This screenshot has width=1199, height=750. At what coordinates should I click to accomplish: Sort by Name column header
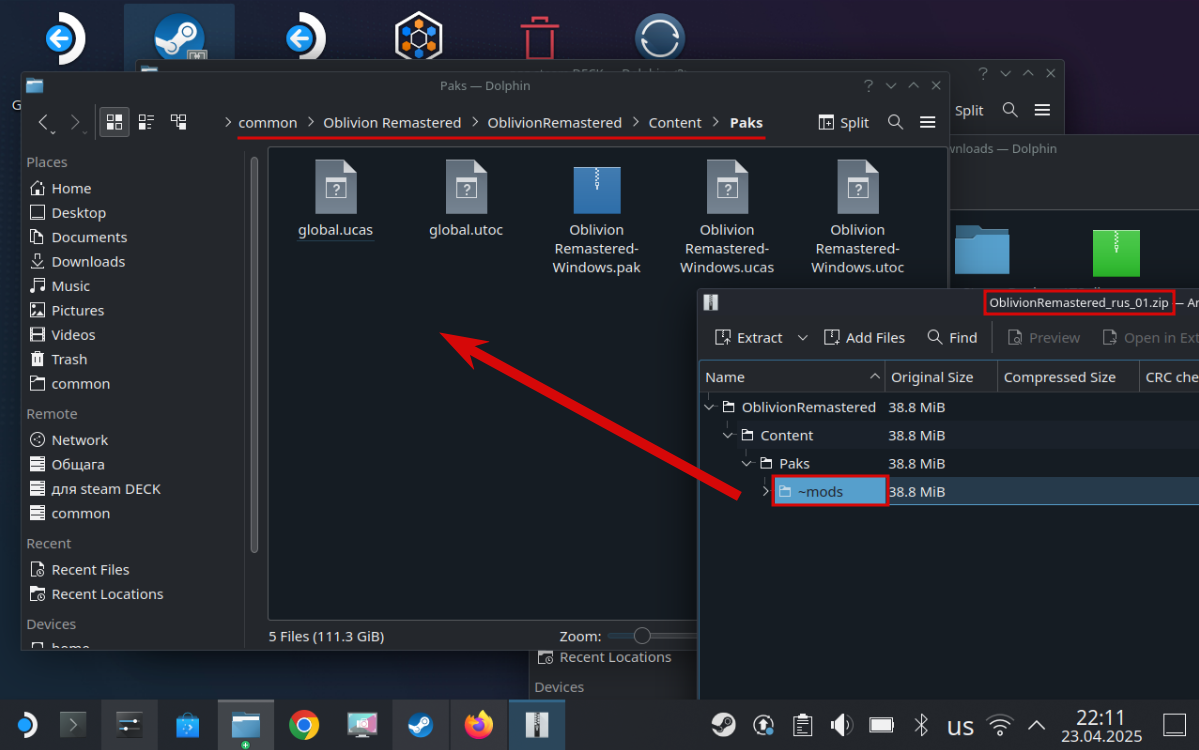[792, 377]
